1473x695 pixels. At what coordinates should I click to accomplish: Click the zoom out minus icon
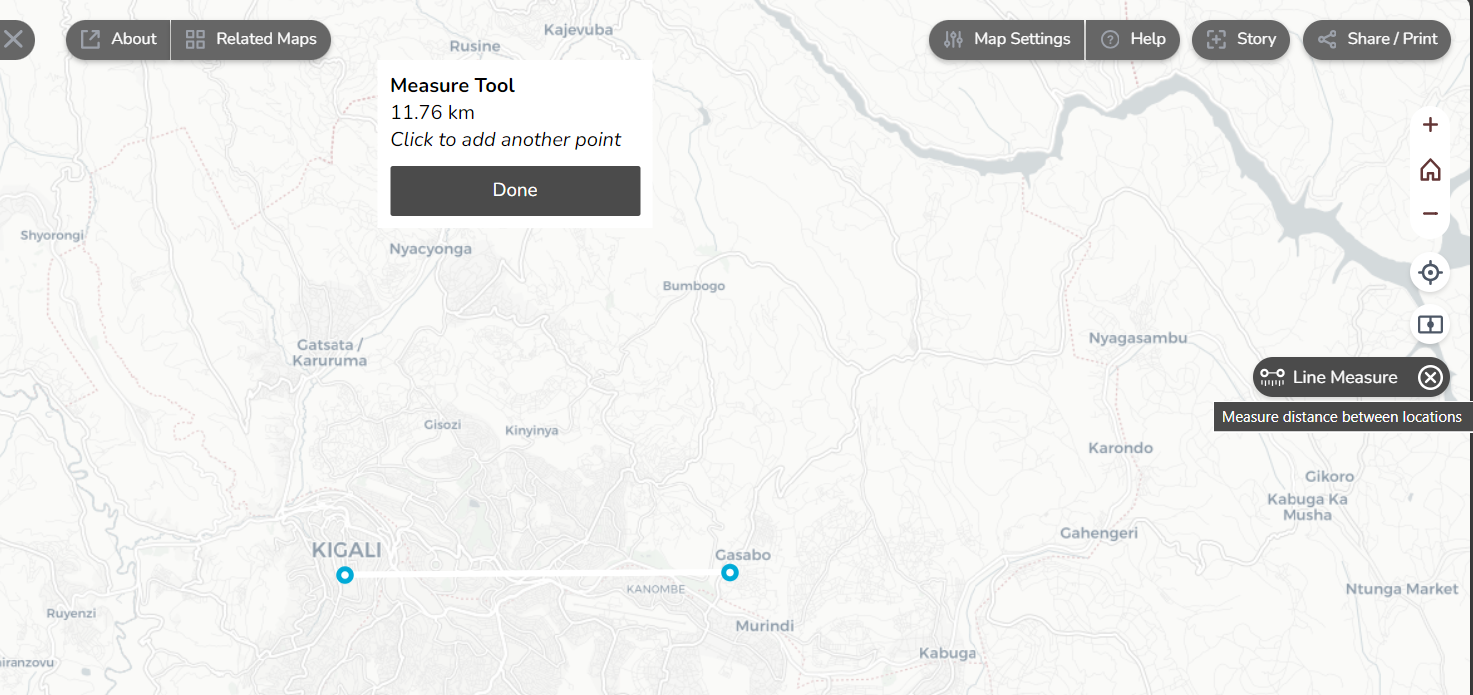pos(1430,213)
